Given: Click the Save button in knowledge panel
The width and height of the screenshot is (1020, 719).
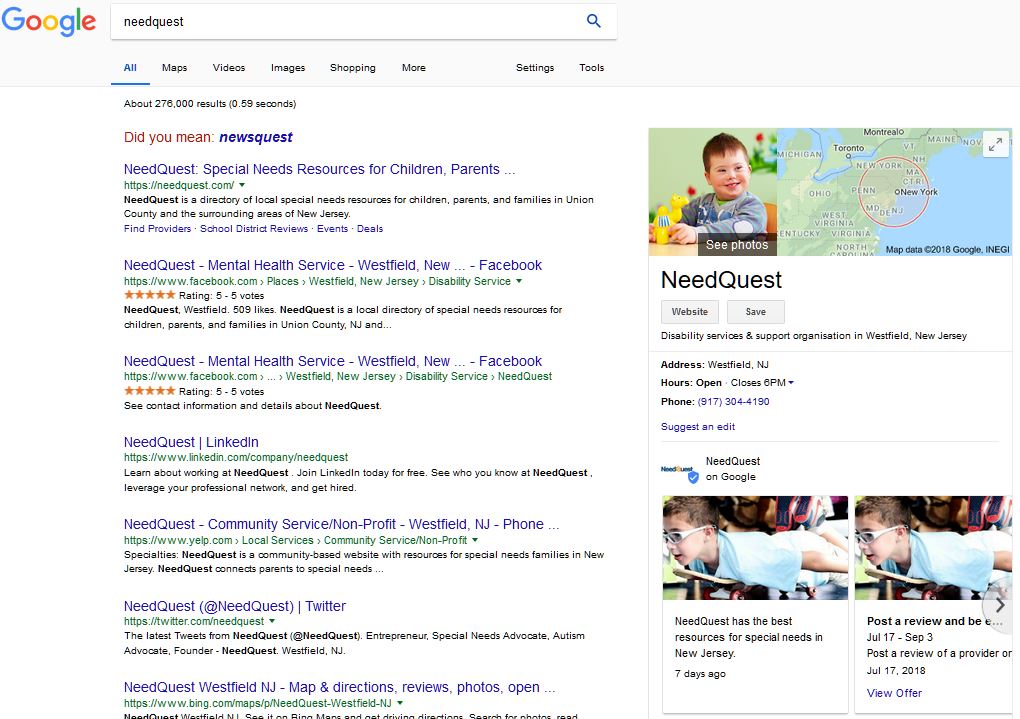Looking at the screenshot, I should point(755,312).
